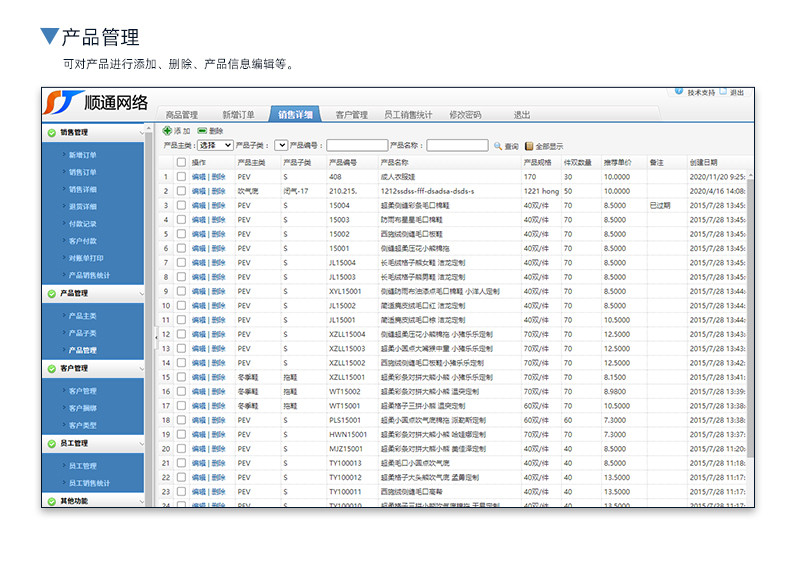Open 付款记录 in the sidebar
Viewport: 800px width, 562px height.
(83, 224)
